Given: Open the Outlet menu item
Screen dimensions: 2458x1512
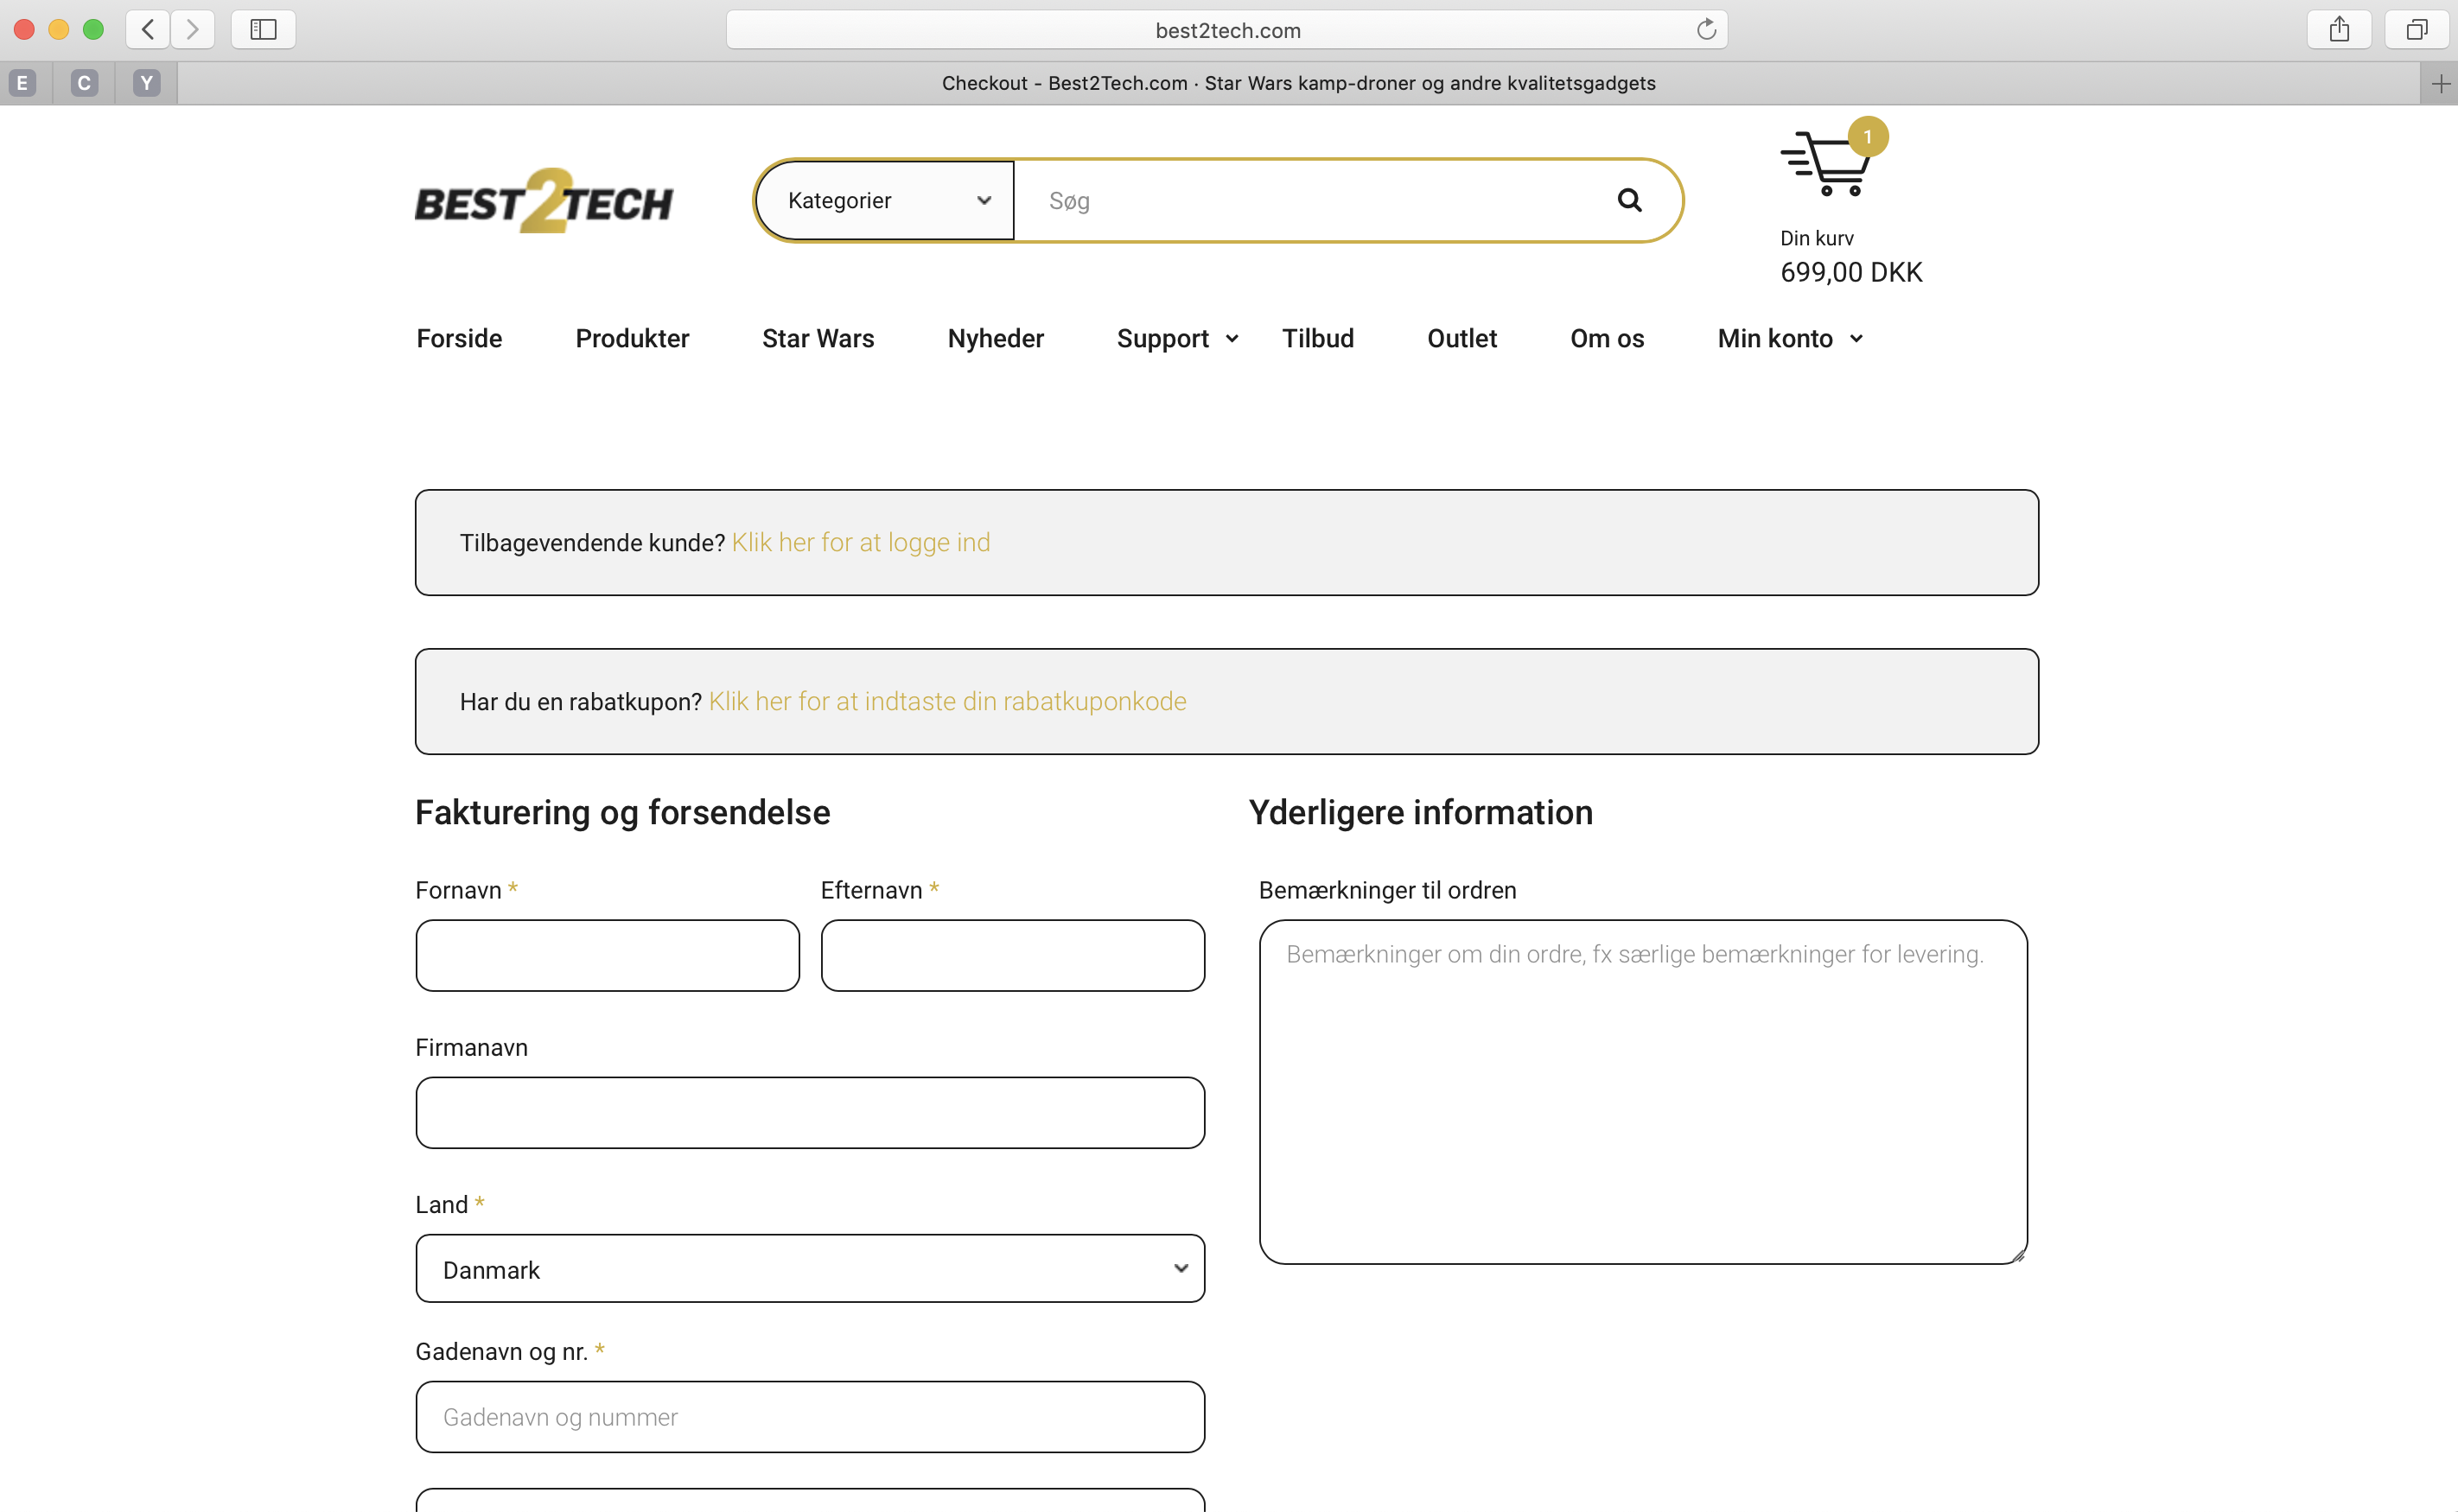Looking at the screenshot, I should (1461, 339).
